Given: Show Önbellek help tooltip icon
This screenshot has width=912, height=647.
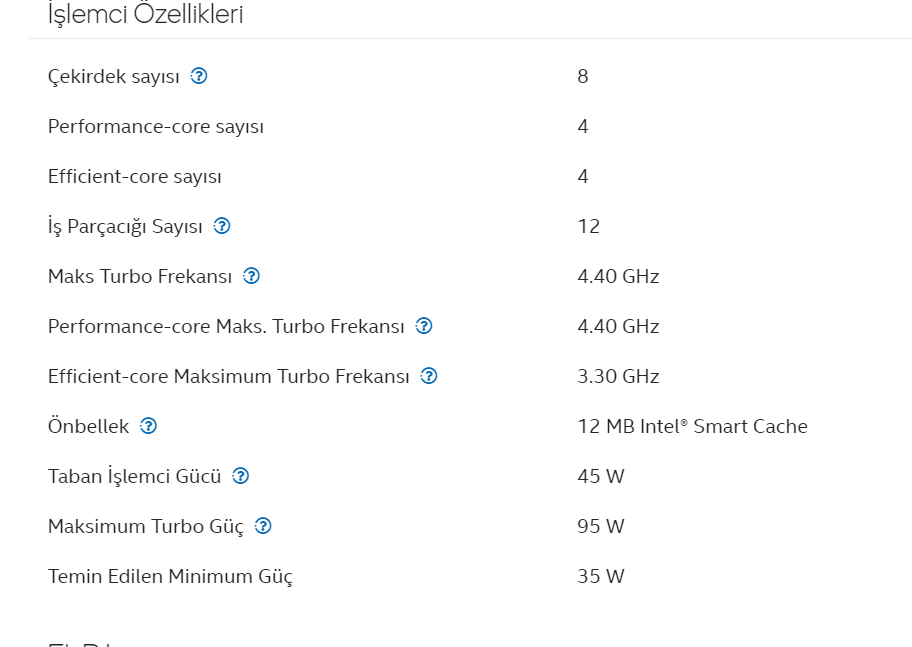Looking at the screenshot, I should click(148, 426).
